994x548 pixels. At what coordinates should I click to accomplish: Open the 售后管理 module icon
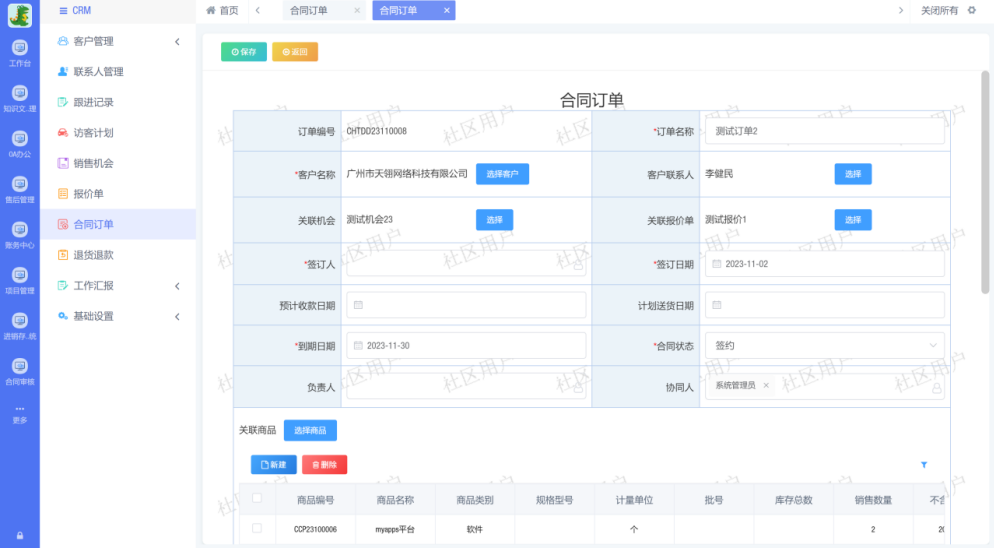click(x=19, y=188)
